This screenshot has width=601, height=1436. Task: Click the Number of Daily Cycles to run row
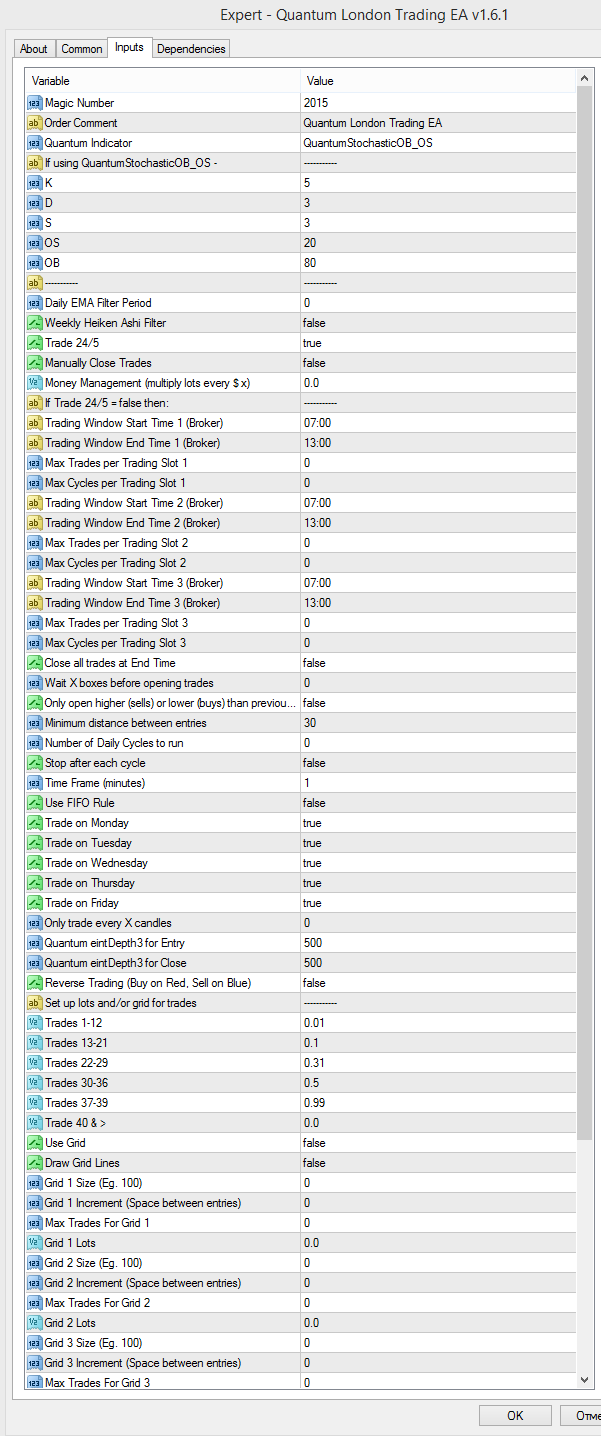point(301,743)
